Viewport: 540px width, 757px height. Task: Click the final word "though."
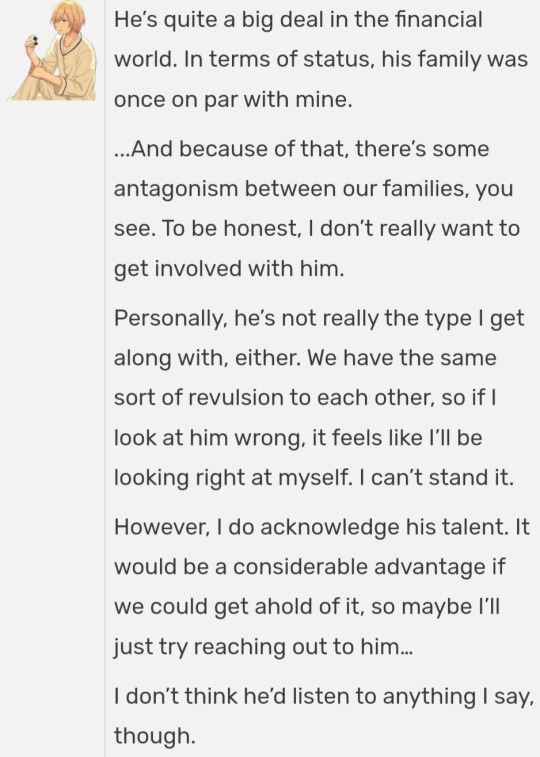point(154,736)
